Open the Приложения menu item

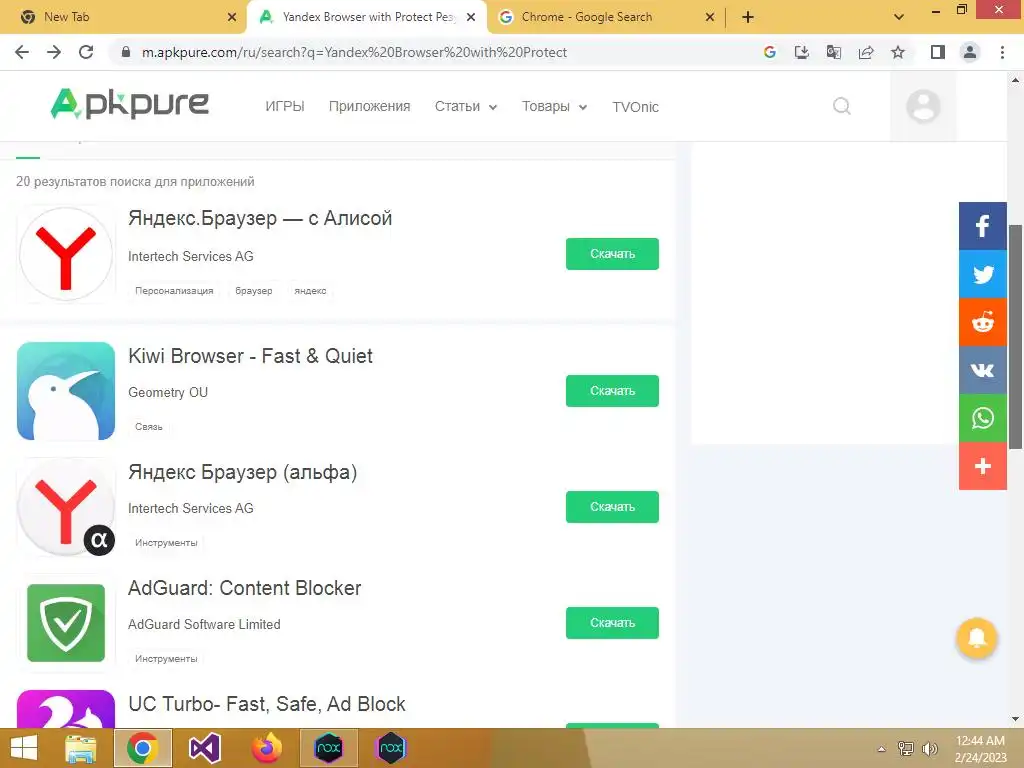coord(370,106)
